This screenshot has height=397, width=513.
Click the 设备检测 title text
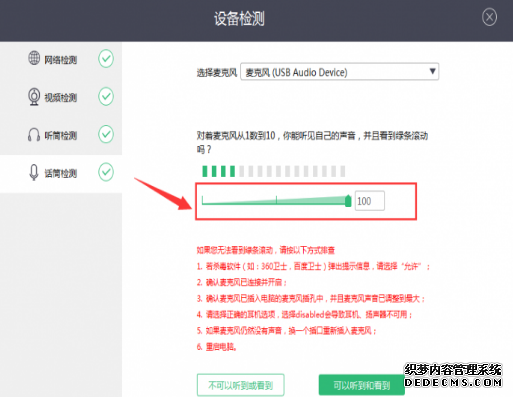239,19
